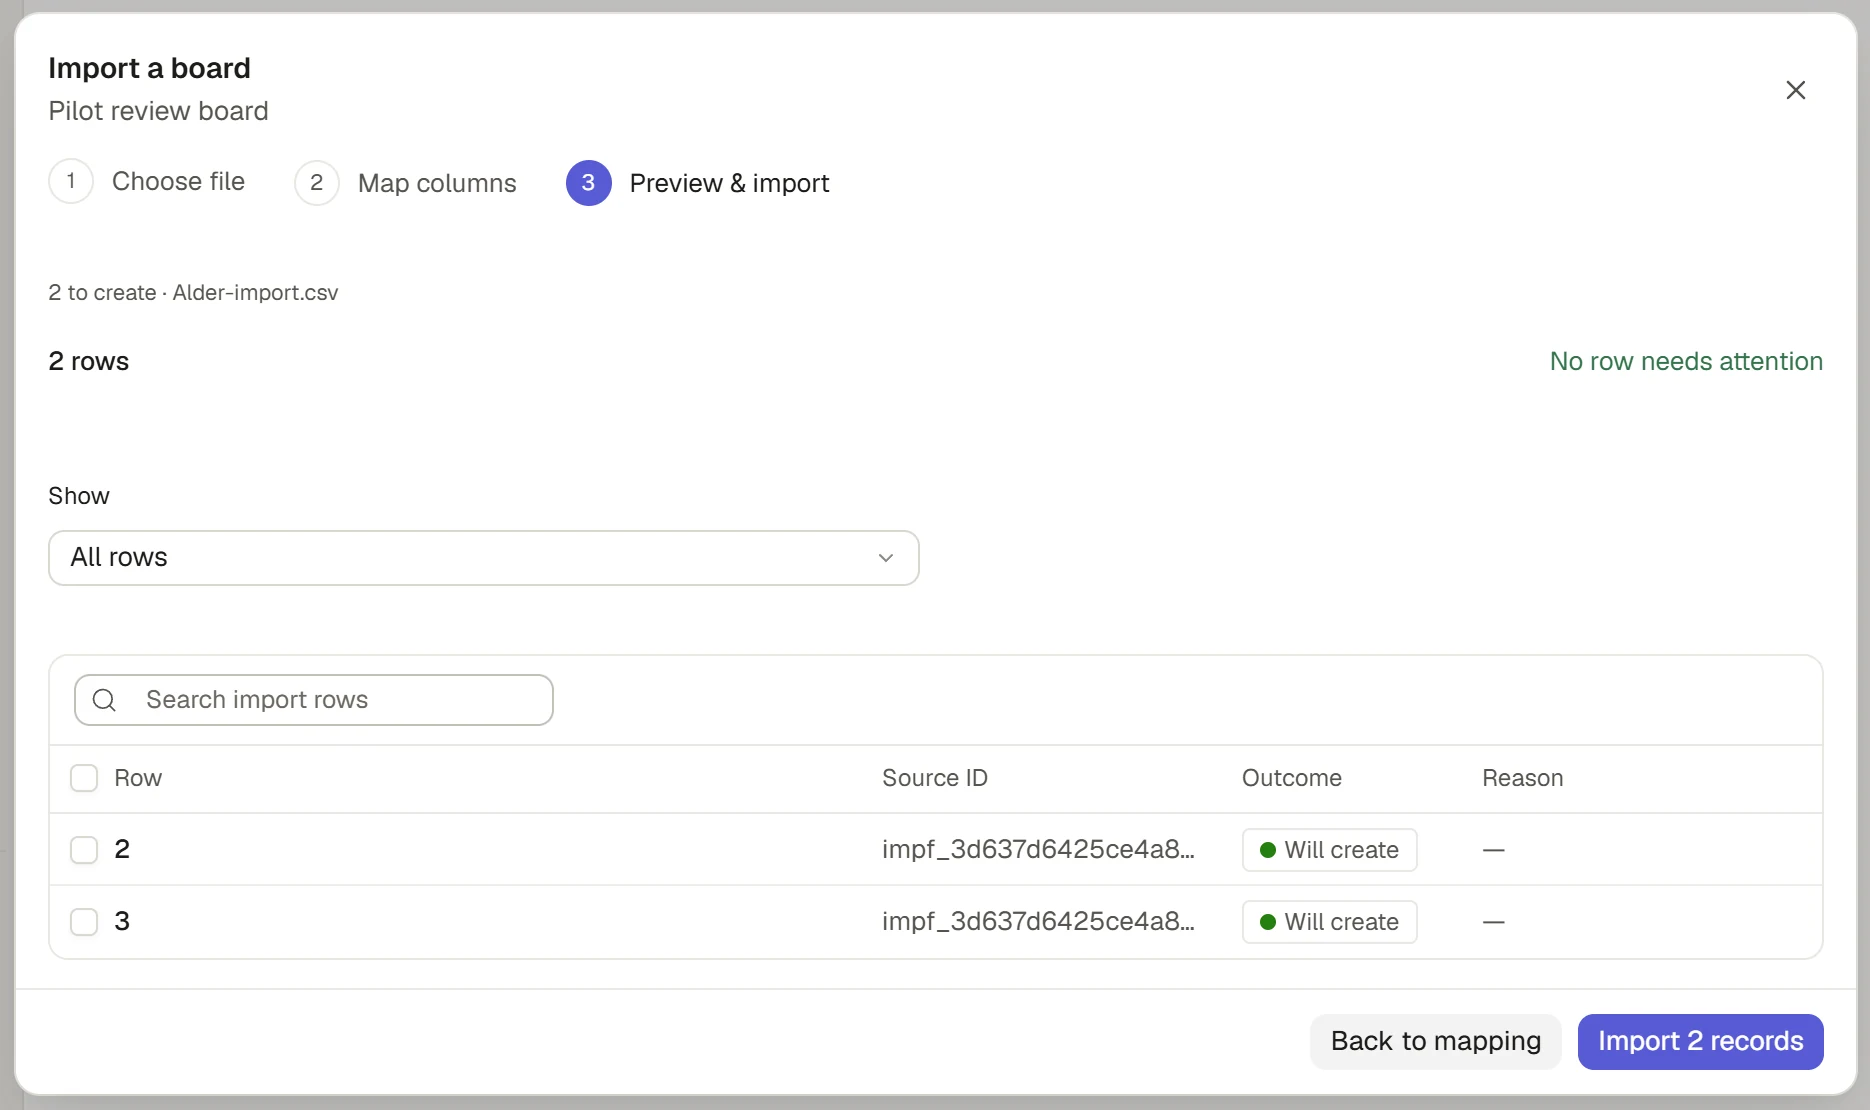1870x1110 pixels.
Task: Click the Source ID column header
Action: click(935, 778)
